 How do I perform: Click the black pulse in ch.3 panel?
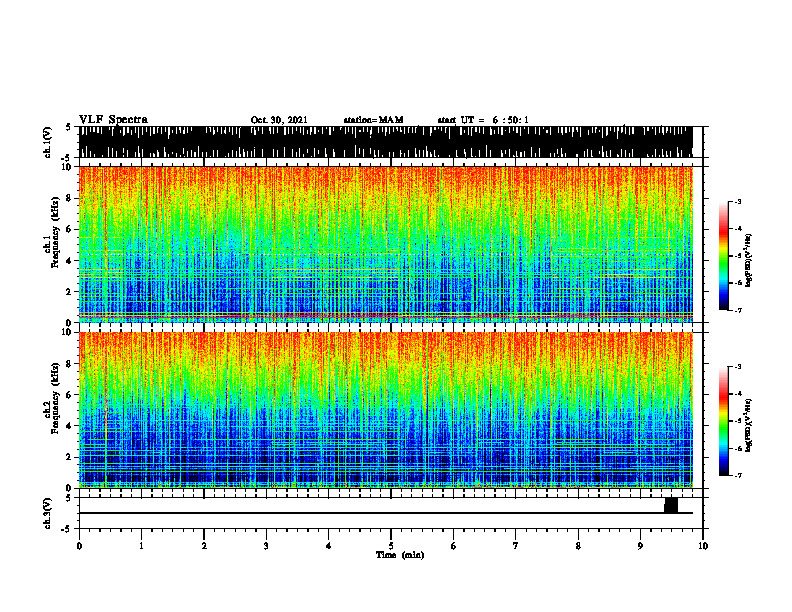point(671,505)
